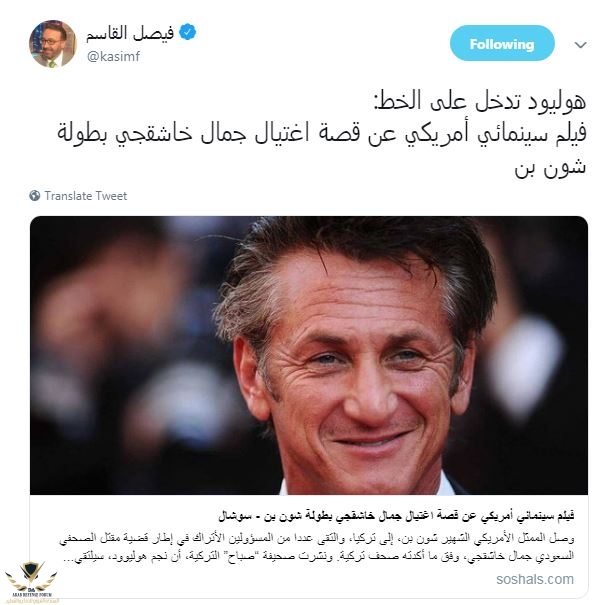The height and width of the screenshot is (605, 605).
Task: Open the @kasimf handle
Action: click(x=114, y=57)
